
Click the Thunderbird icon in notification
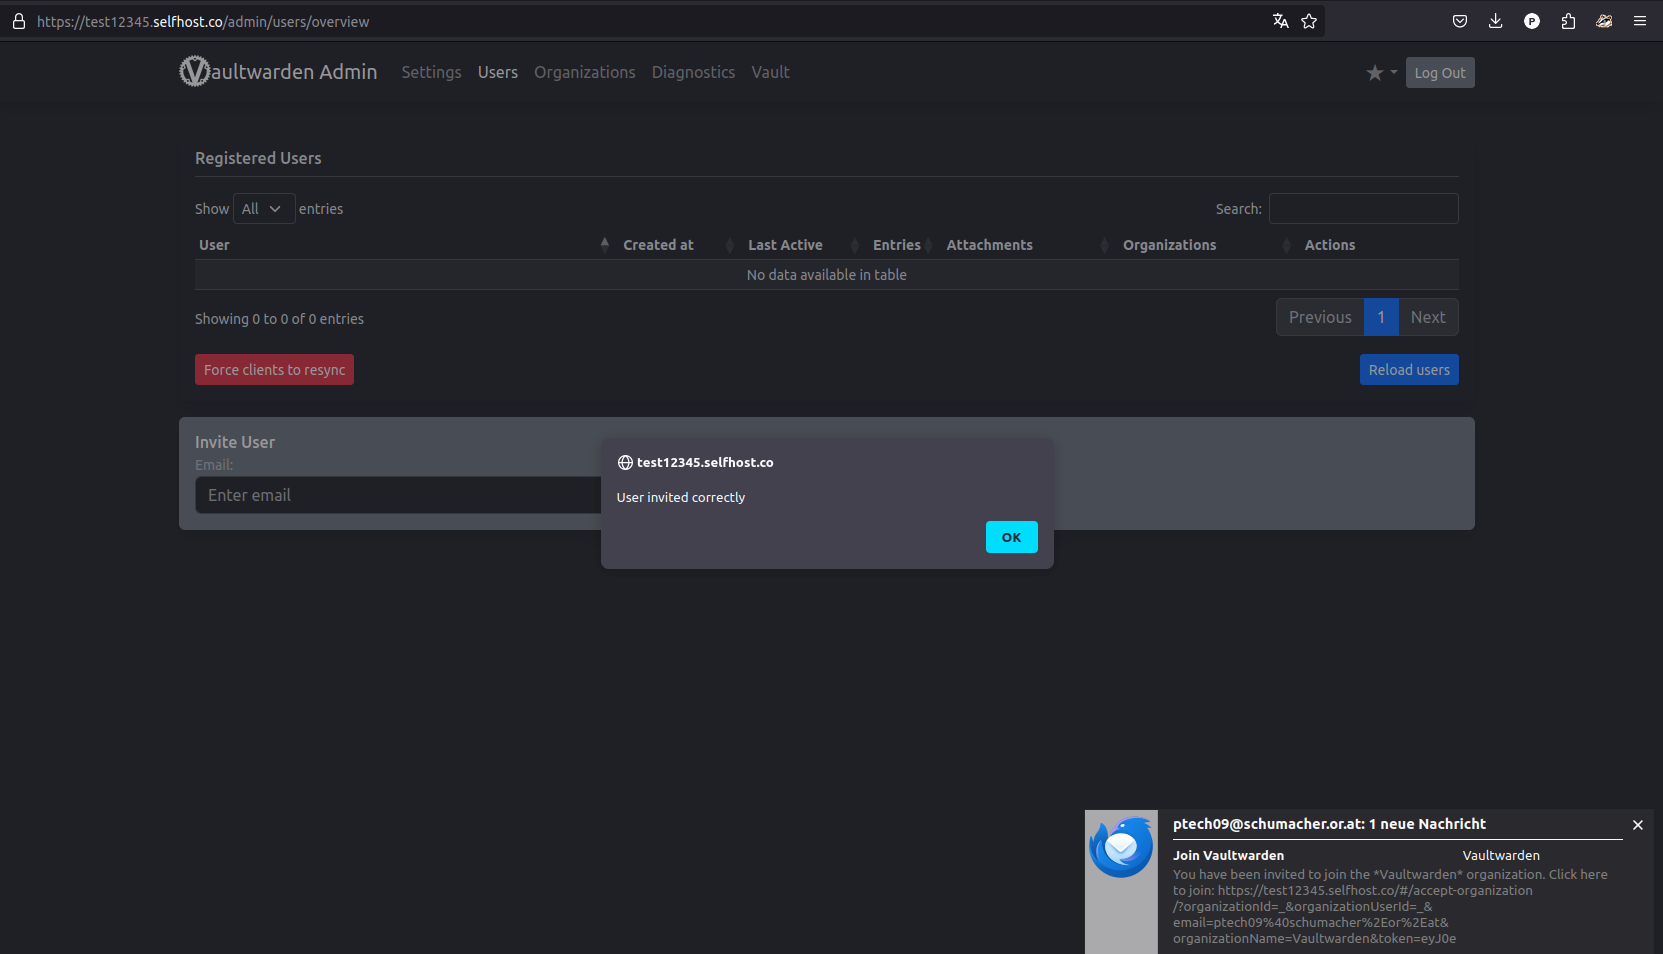1121,847
